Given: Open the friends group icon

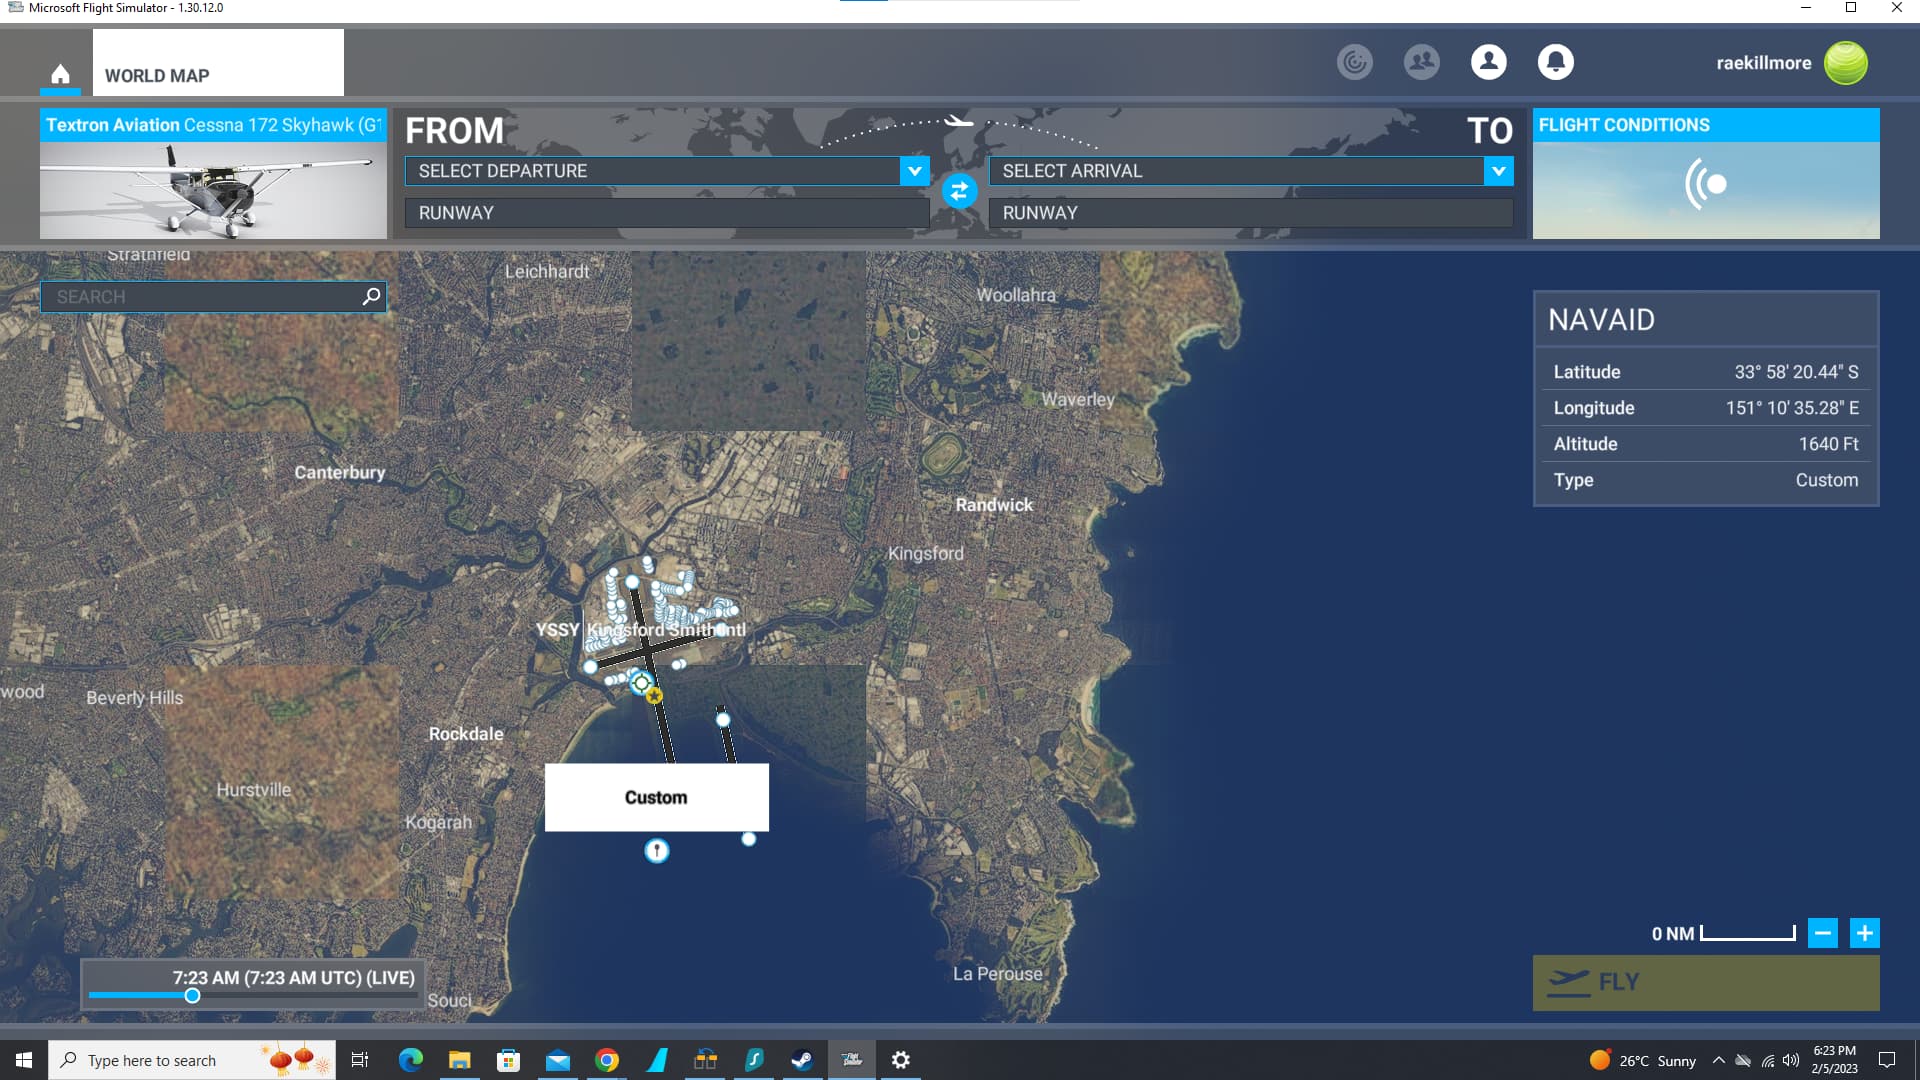Looking at the screenshot, I should click(1421, 62).
